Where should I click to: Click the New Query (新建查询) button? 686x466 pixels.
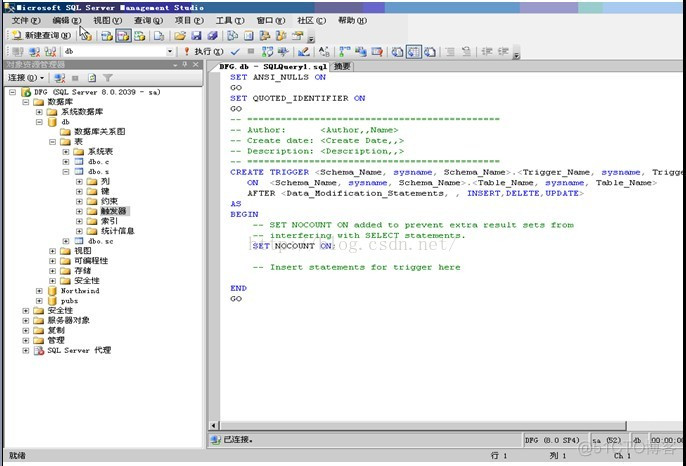41,35
